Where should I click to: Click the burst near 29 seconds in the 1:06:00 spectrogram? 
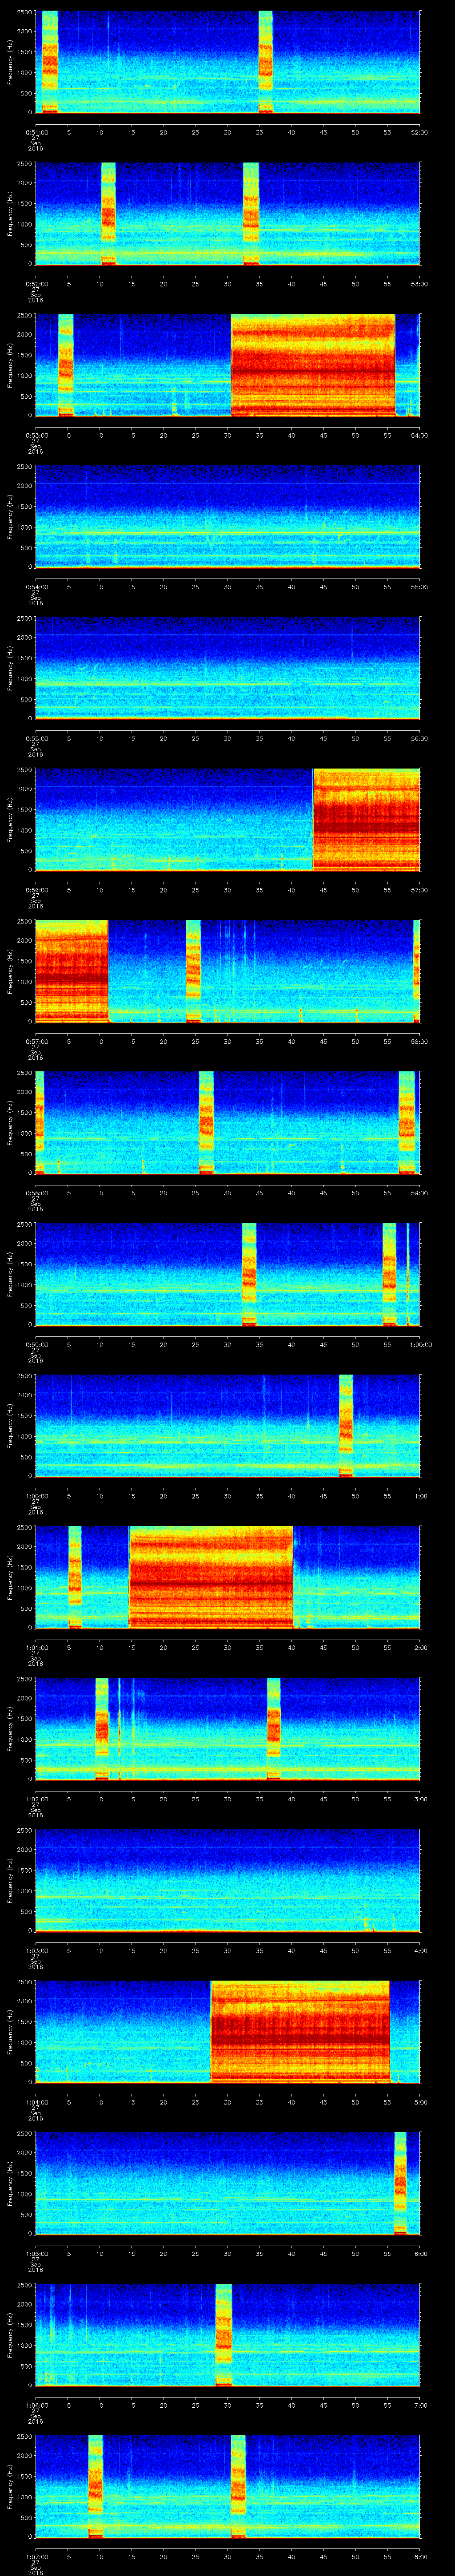coord(223,2334)
